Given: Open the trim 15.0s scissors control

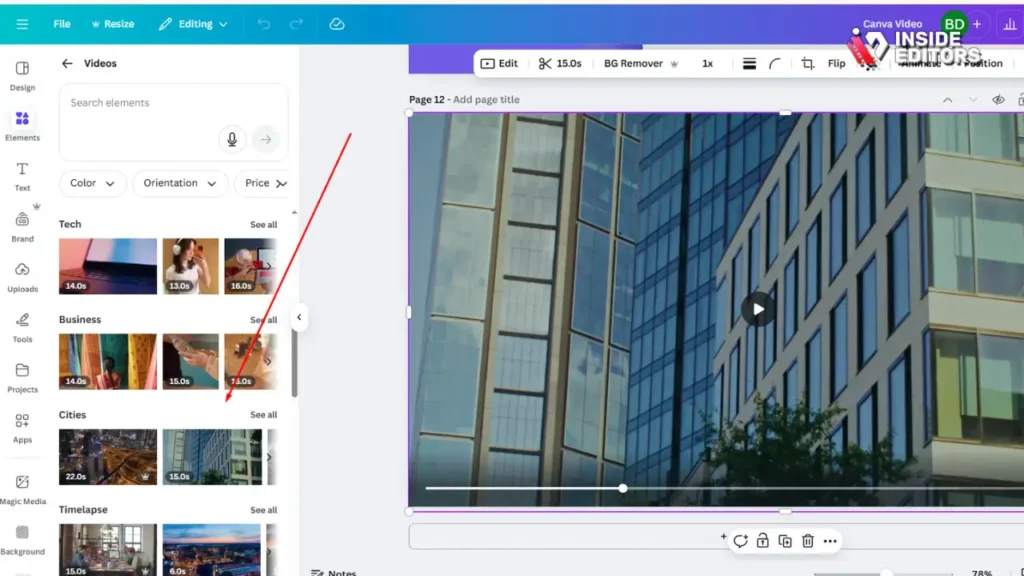Looking at the screenshot, I should pos(560,63).
